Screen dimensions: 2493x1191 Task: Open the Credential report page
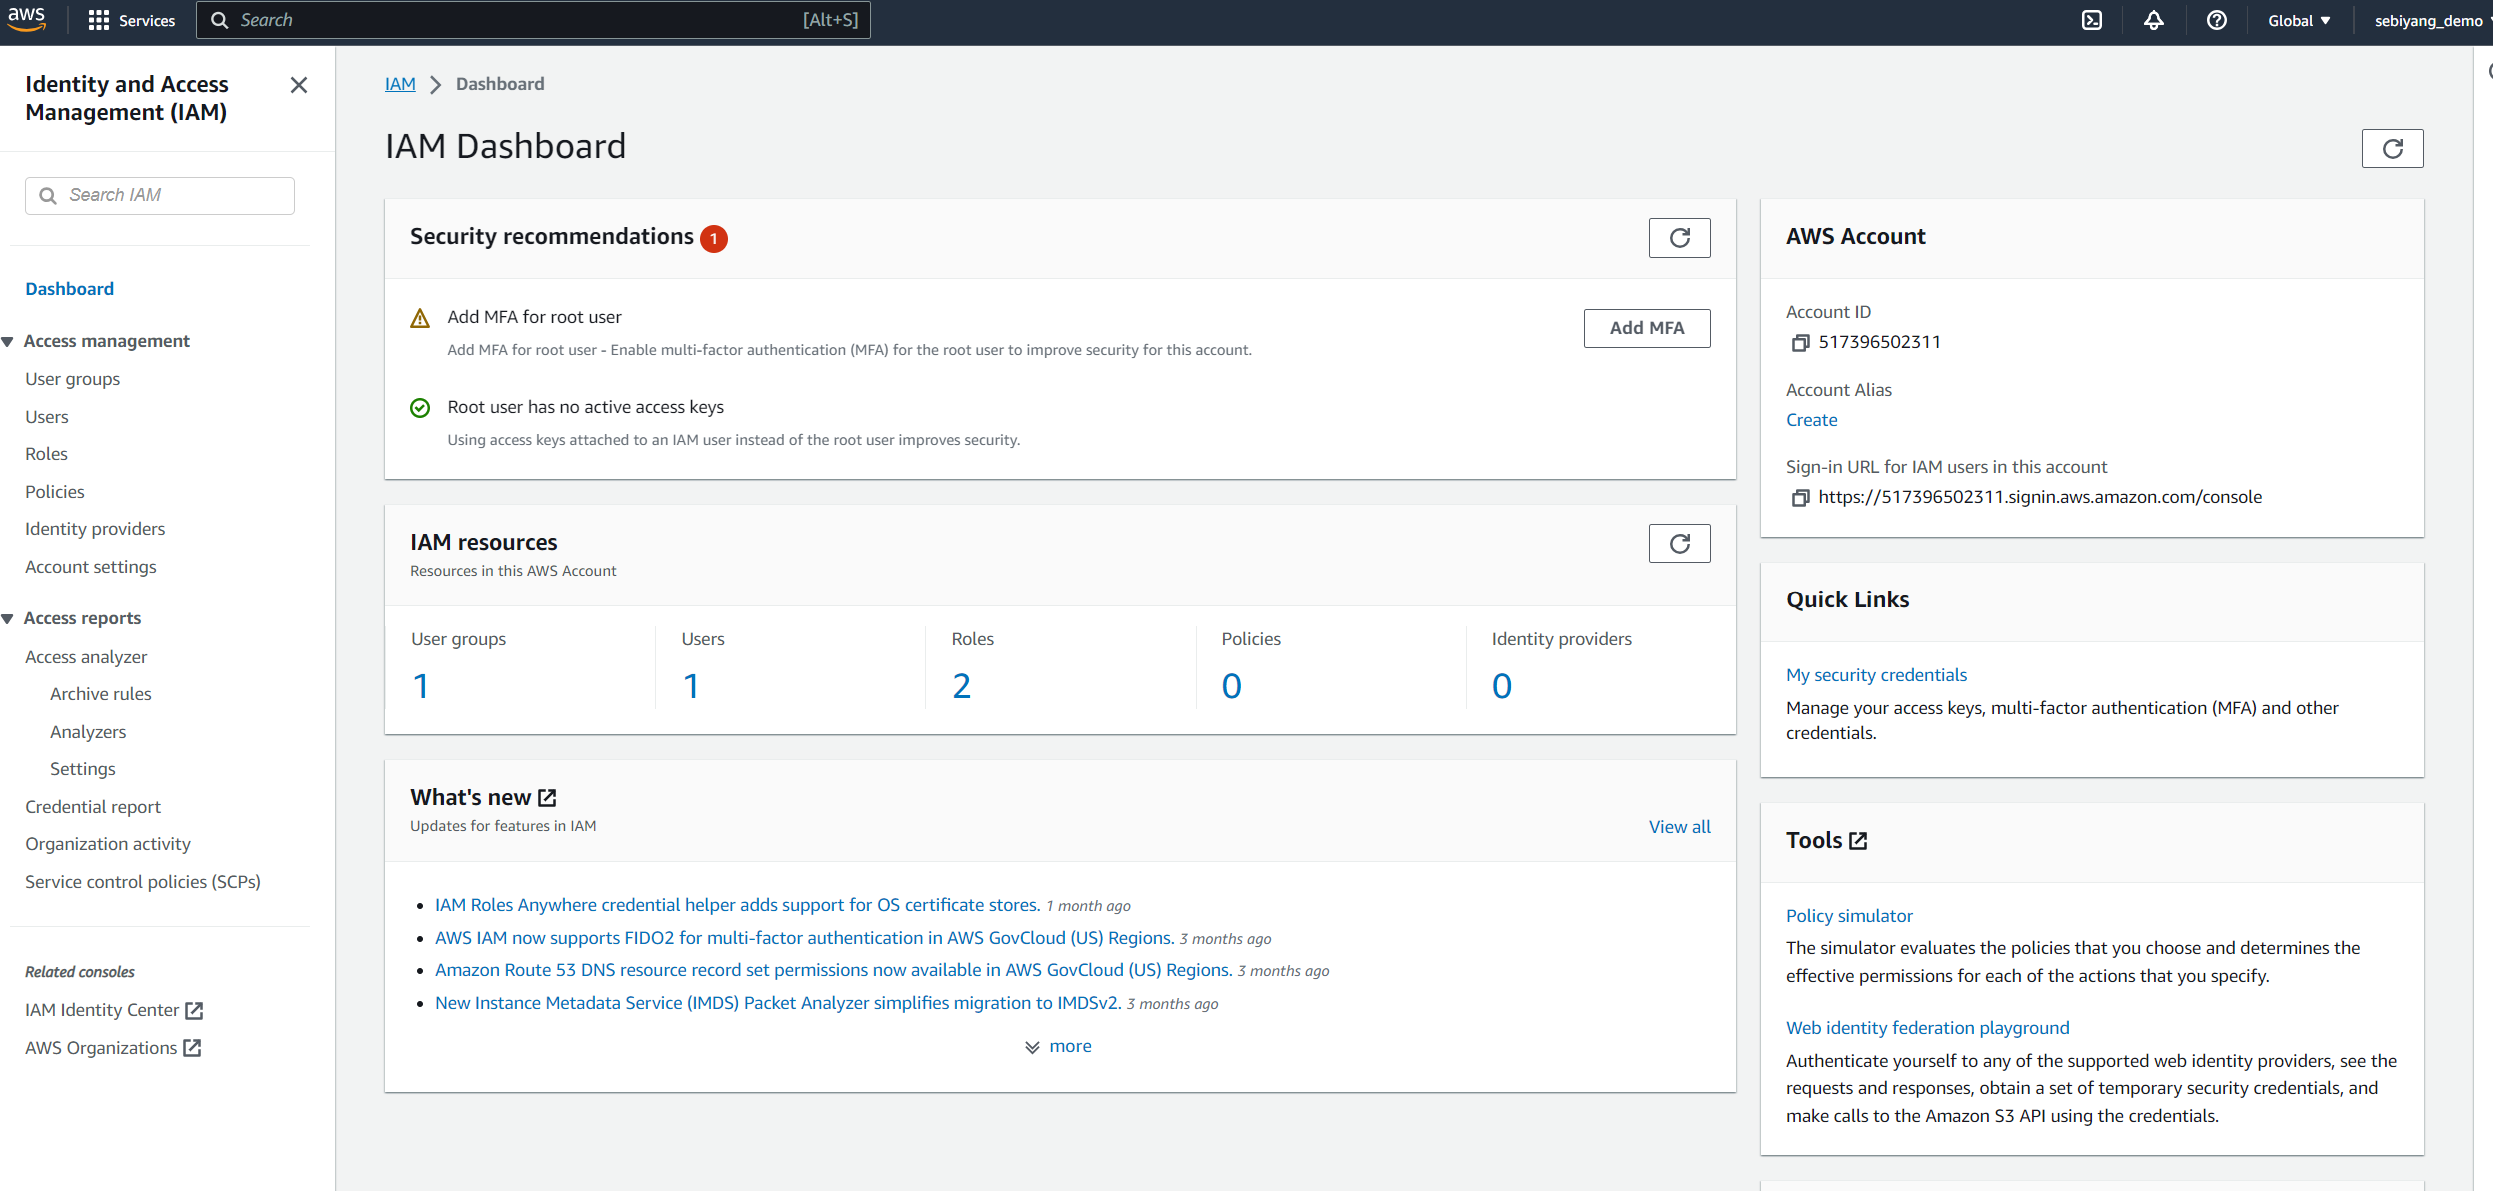pyautogui.click(x=93, y=807)
